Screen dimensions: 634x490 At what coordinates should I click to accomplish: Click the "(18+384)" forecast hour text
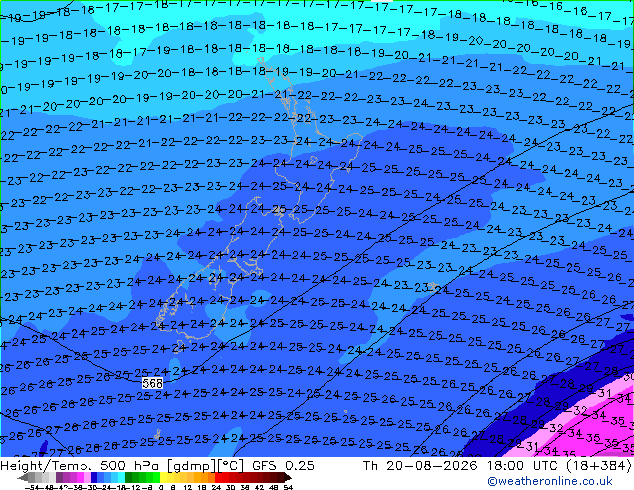pyautogui.click(x=596, y=466)
